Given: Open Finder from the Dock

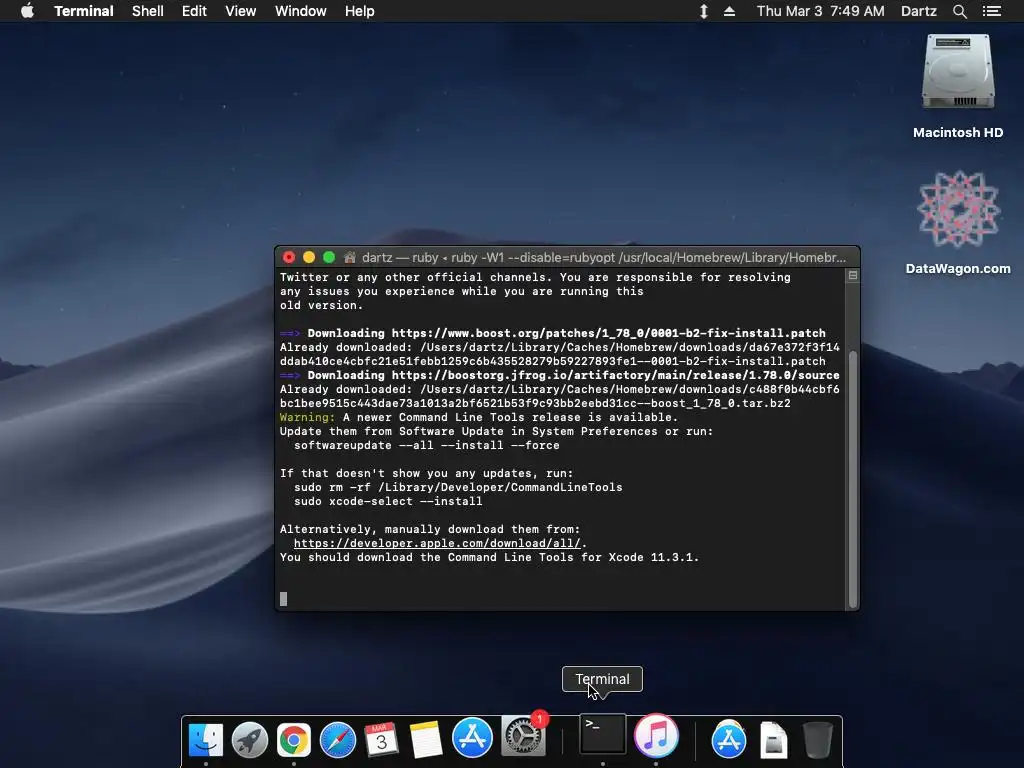Looking at the screenshot, I should point(206,739).
